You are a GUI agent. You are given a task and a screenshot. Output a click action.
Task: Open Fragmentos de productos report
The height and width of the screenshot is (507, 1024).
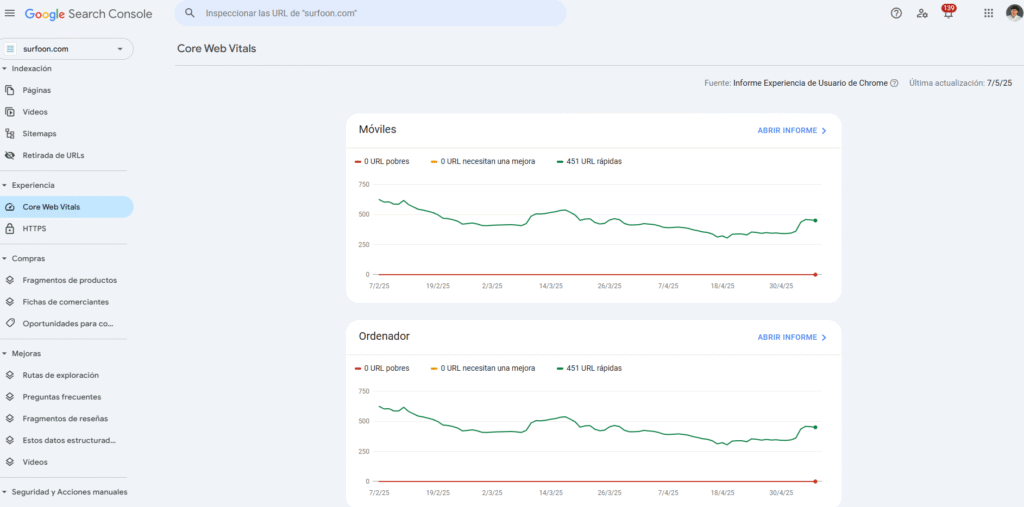[x=69, y=280]
